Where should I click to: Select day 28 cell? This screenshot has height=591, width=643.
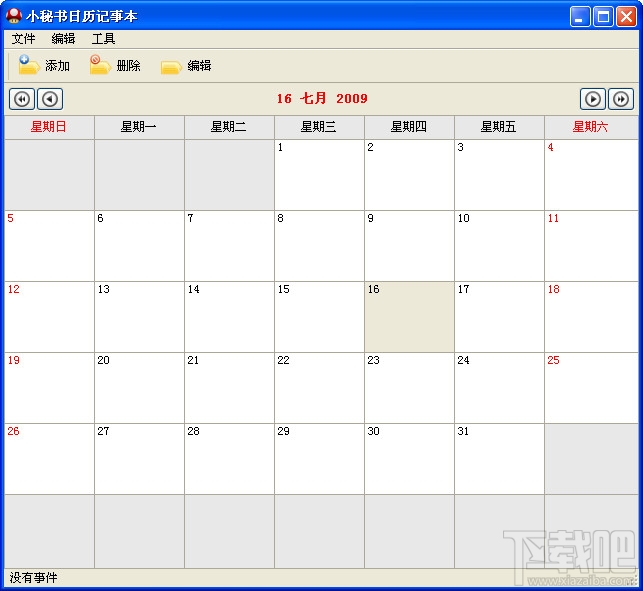(229, 459)
